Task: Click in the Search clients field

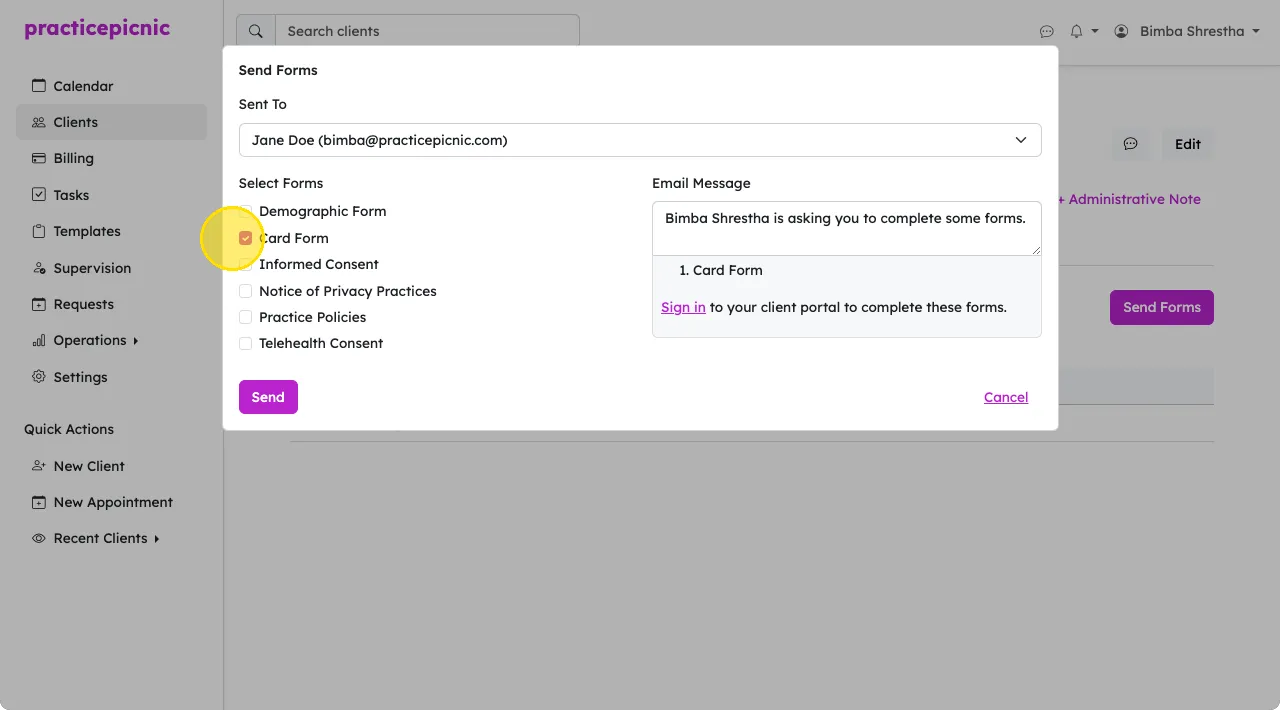Action: pos(427,31)
